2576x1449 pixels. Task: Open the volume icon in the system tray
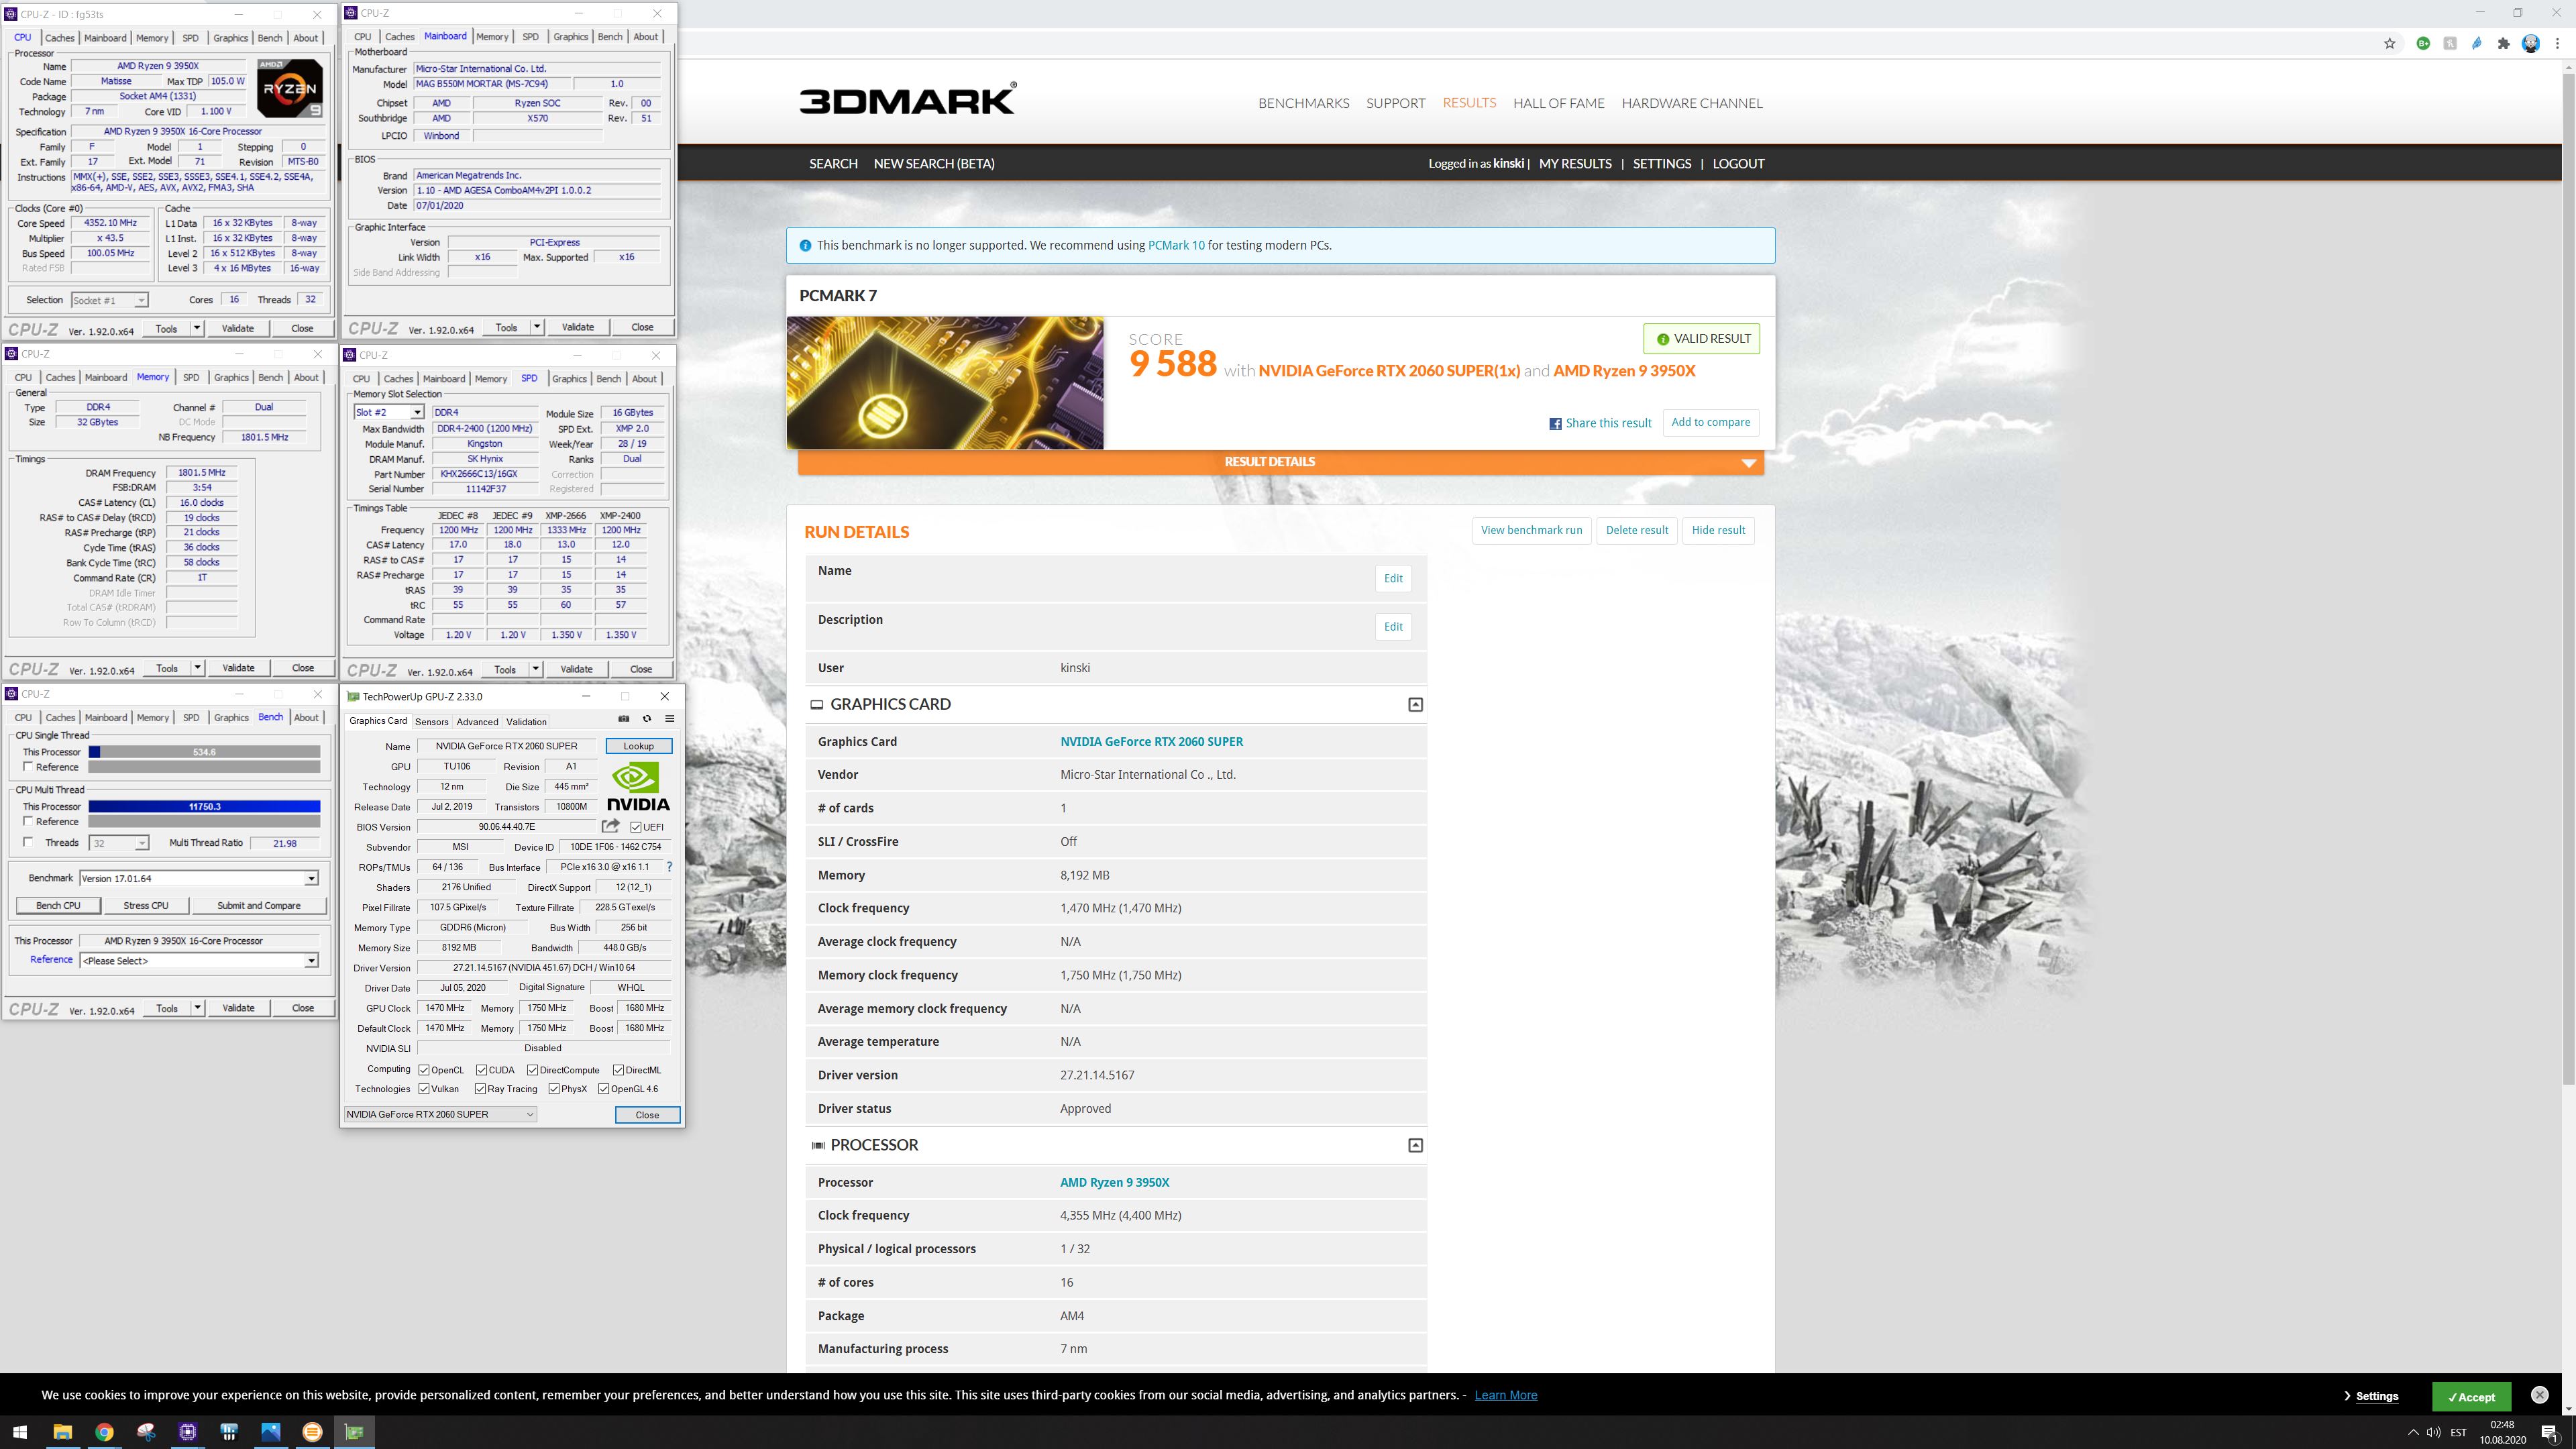tap(2433, 1432)
